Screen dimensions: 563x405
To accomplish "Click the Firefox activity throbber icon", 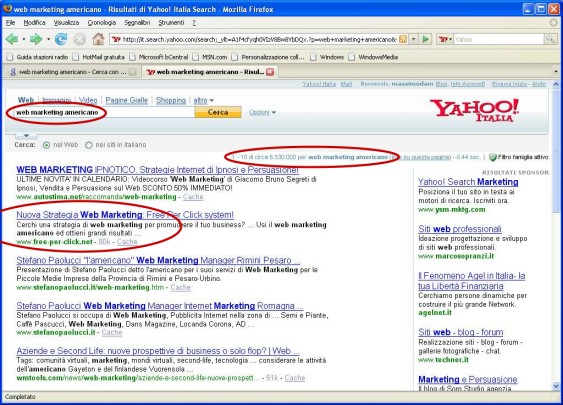I will pyautogui.click(x=554, y=22).
